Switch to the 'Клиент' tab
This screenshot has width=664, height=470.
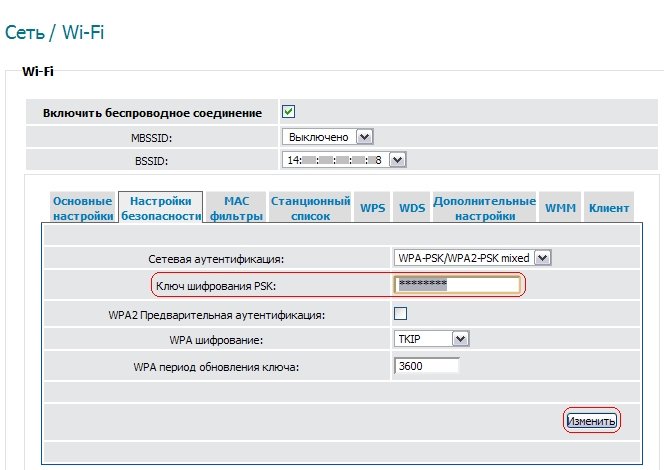point(609,208)
